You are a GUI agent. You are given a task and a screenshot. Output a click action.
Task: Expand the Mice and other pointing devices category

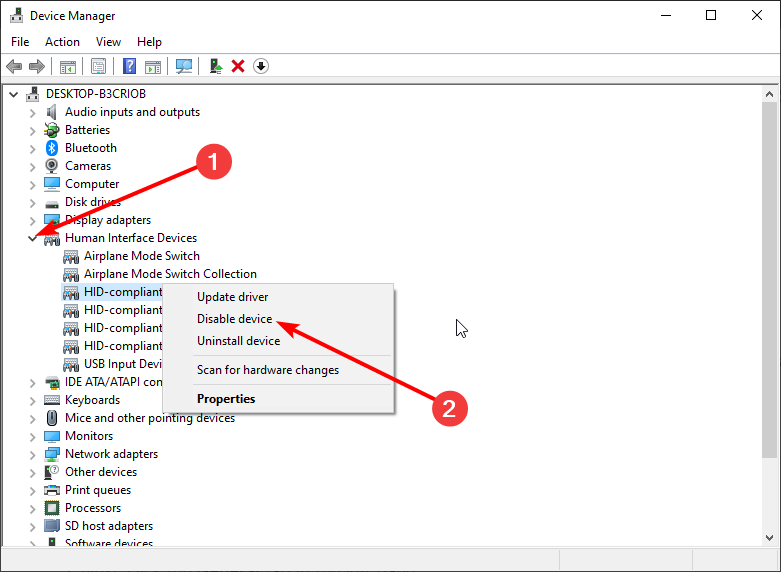32,419
